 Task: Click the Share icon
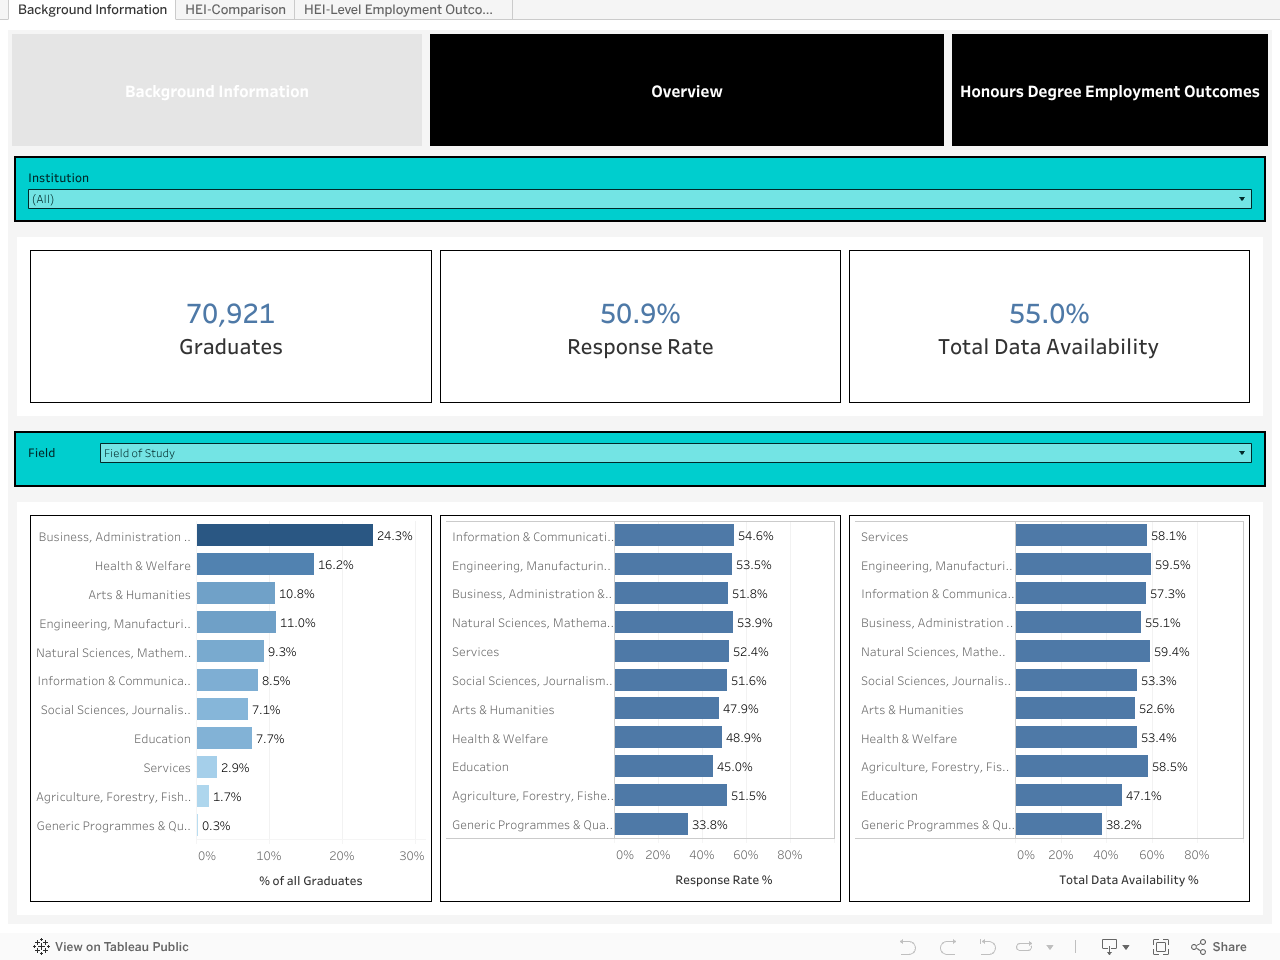pos(1218,947)
